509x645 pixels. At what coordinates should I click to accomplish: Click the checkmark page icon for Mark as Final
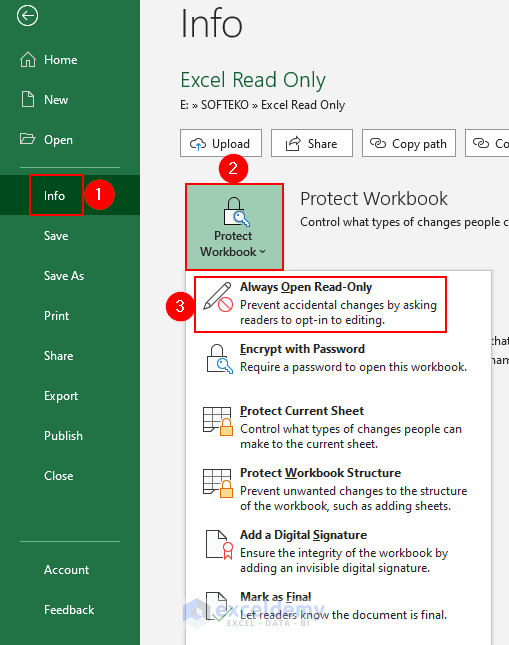tap(219, 606)
